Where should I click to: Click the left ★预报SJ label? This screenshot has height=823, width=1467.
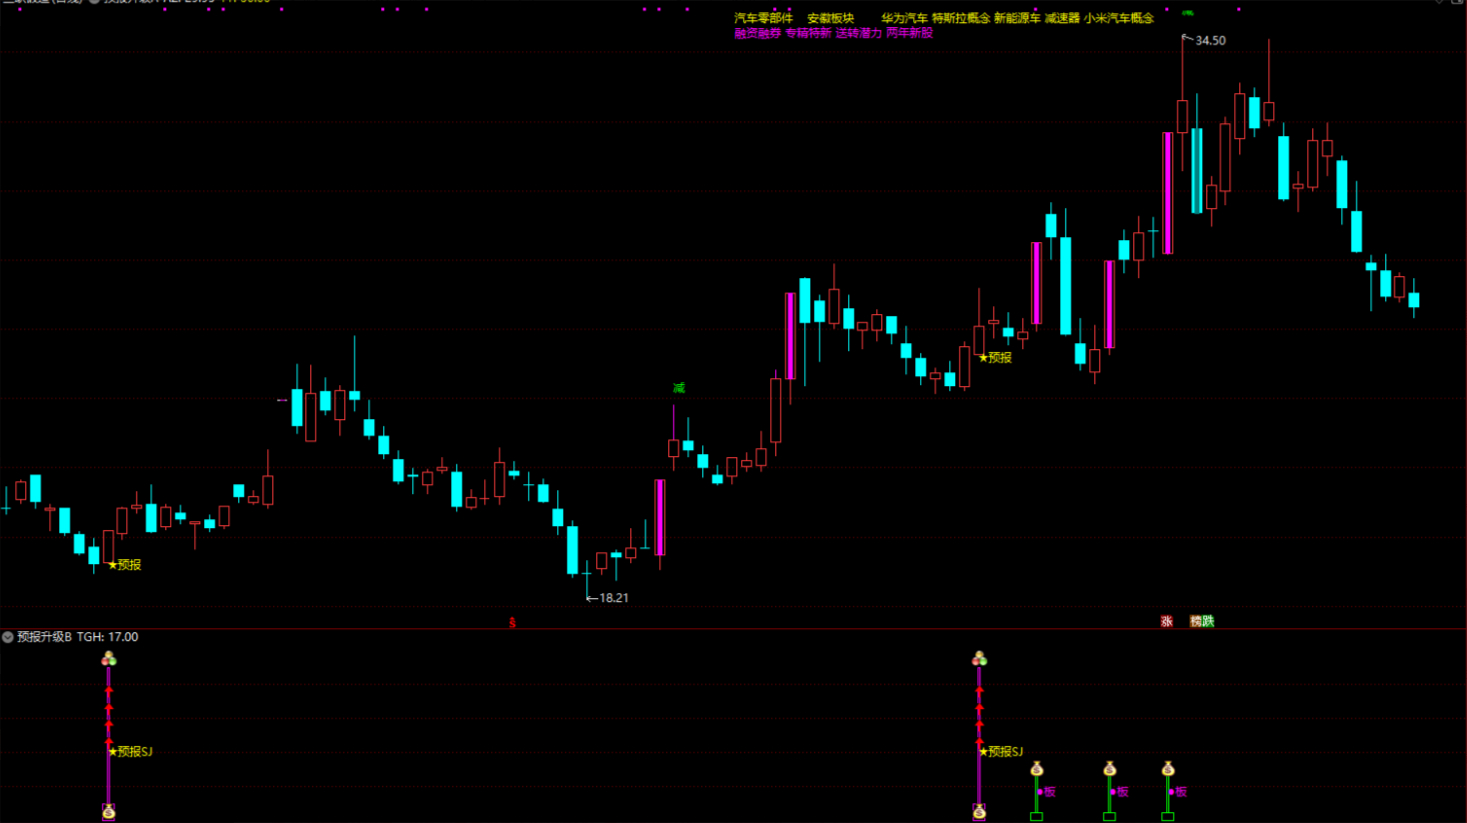(x=130, y=752)
